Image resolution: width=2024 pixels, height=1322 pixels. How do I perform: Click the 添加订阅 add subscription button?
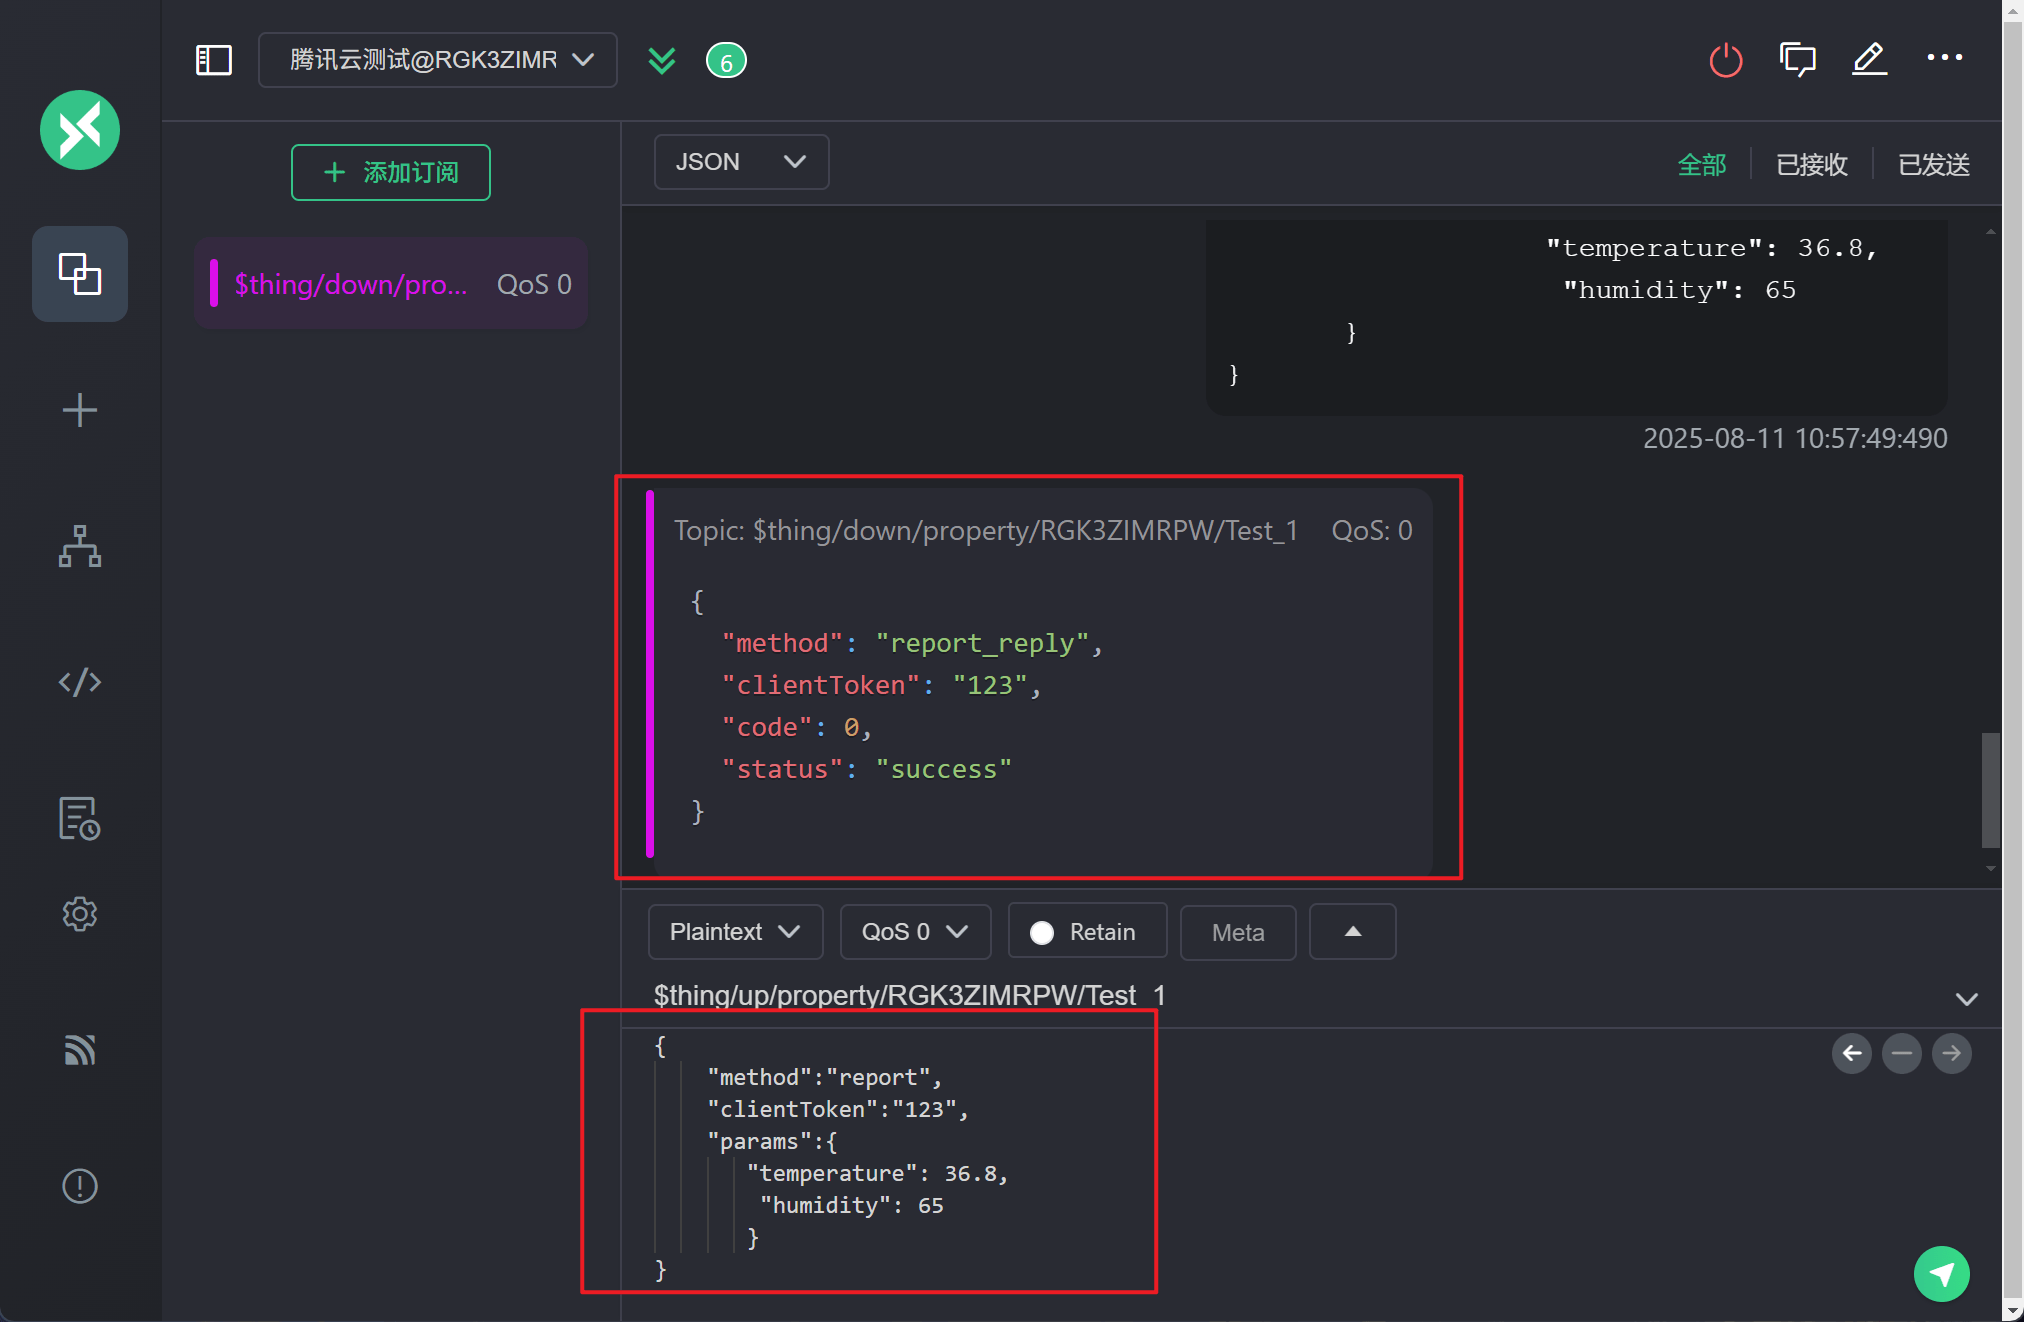click(391, 172)
